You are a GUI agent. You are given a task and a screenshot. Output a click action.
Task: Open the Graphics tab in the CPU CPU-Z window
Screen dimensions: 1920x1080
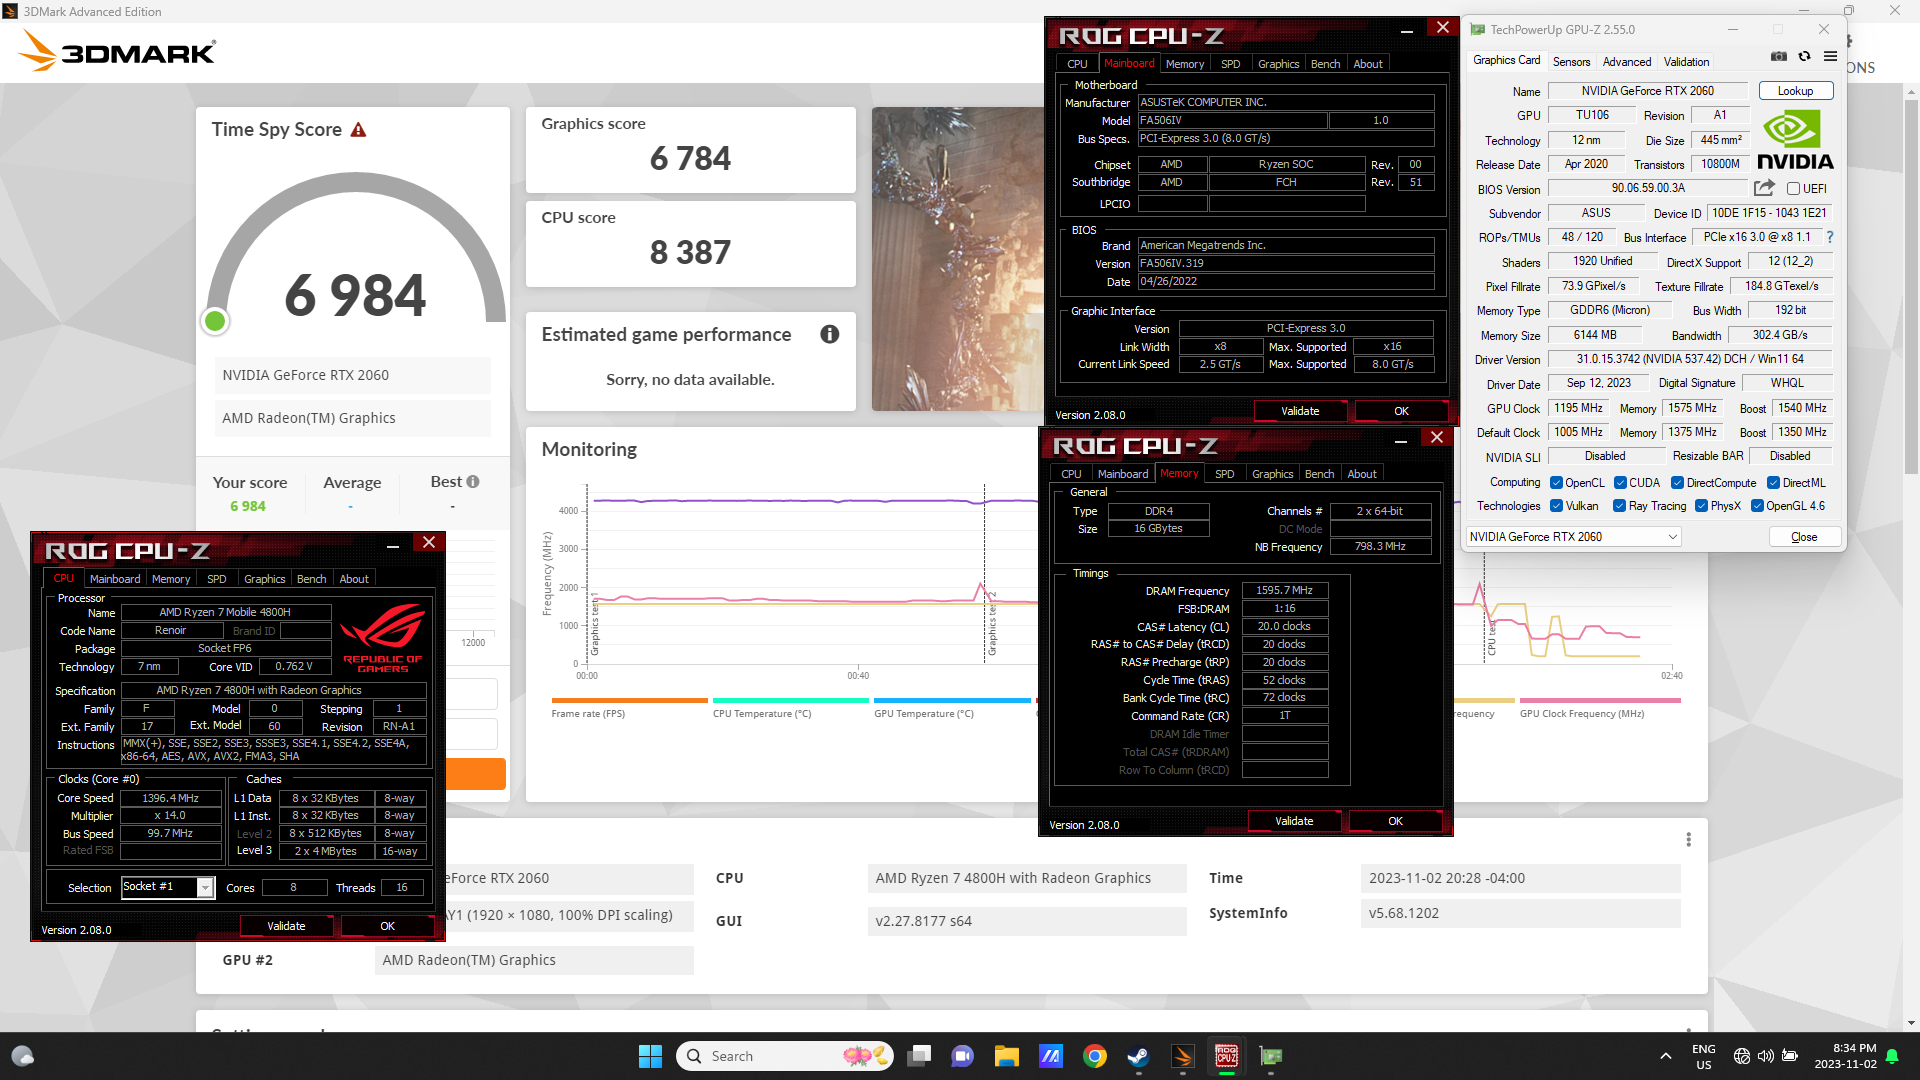[265, 579]
